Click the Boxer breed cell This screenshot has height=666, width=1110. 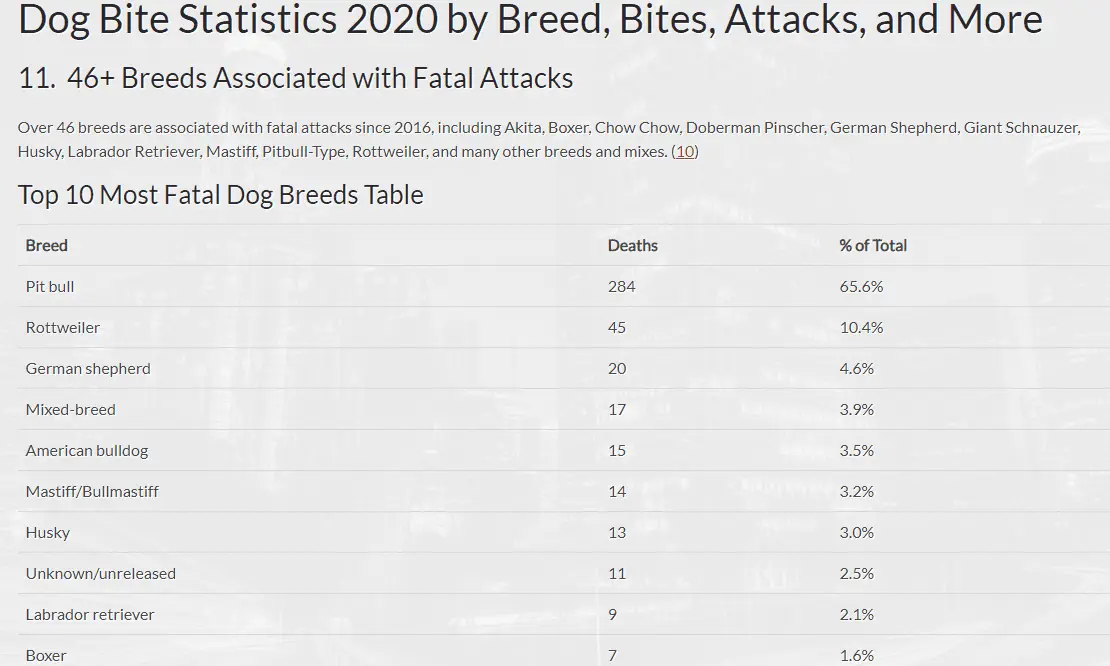point(46,655)
